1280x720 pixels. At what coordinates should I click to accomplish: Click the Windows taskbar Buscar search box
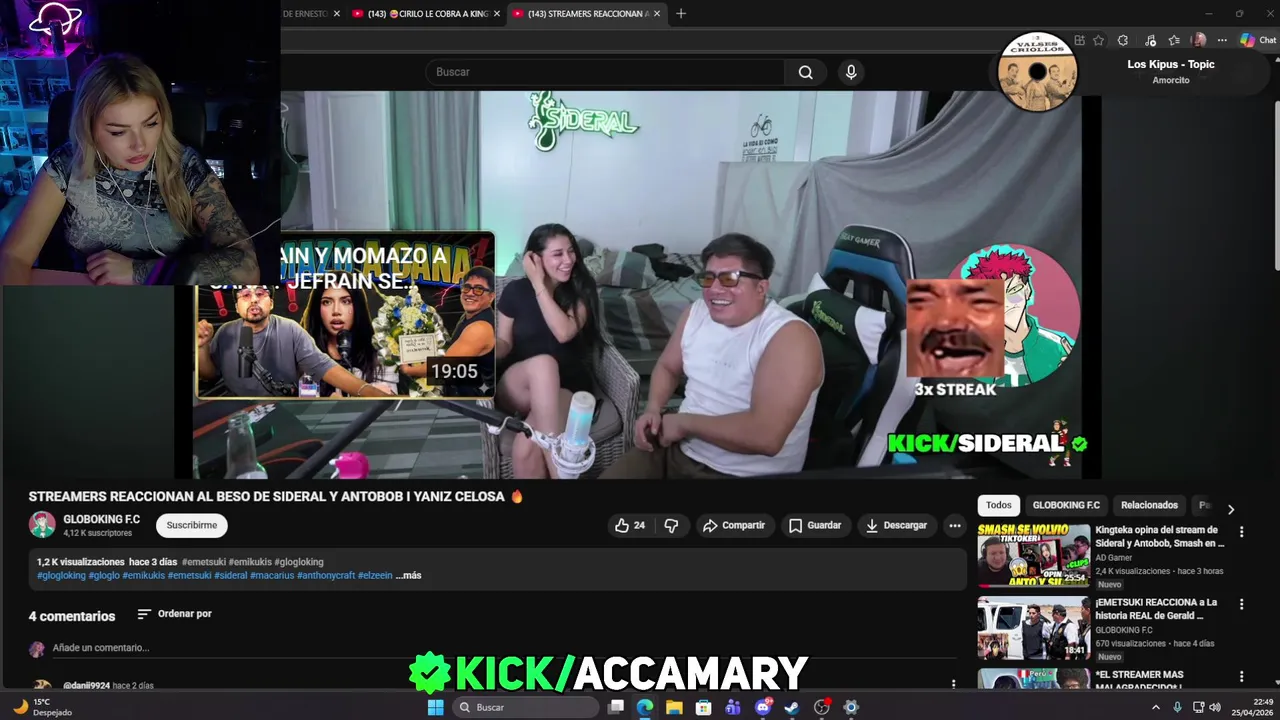coord(525,707)
